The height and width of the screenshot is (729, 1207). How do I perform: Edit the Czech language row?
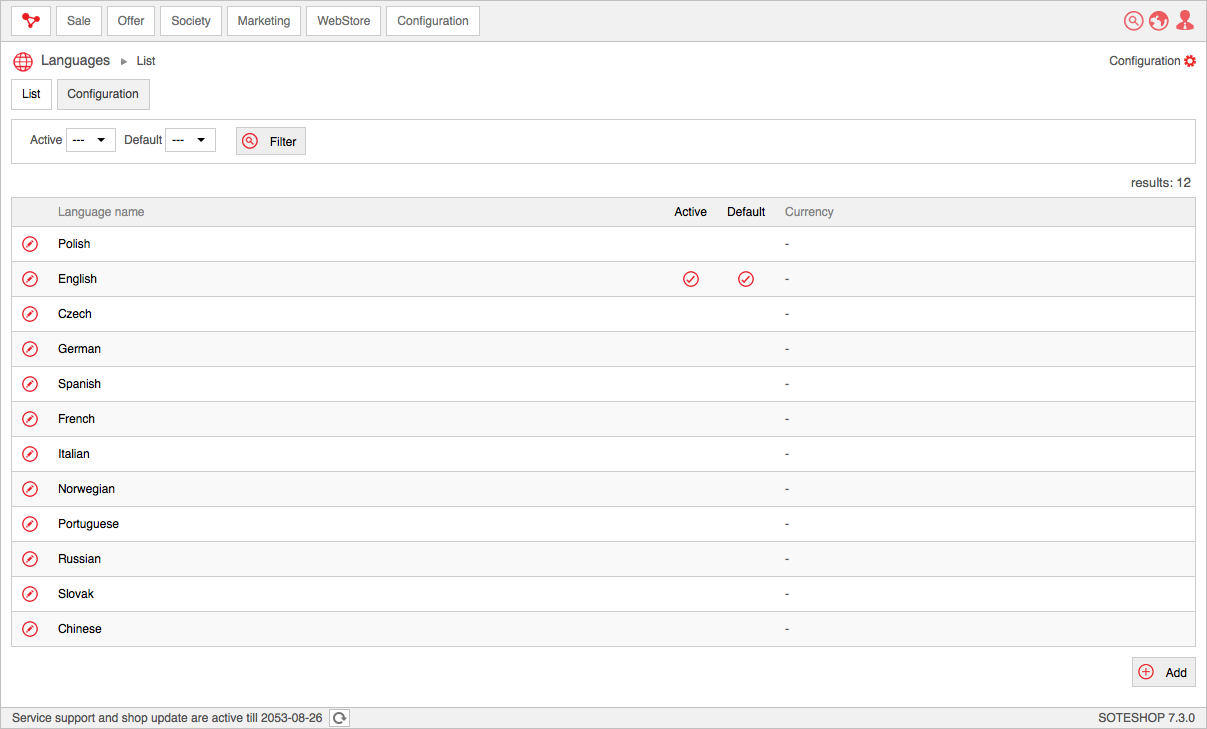coord(30,314)
